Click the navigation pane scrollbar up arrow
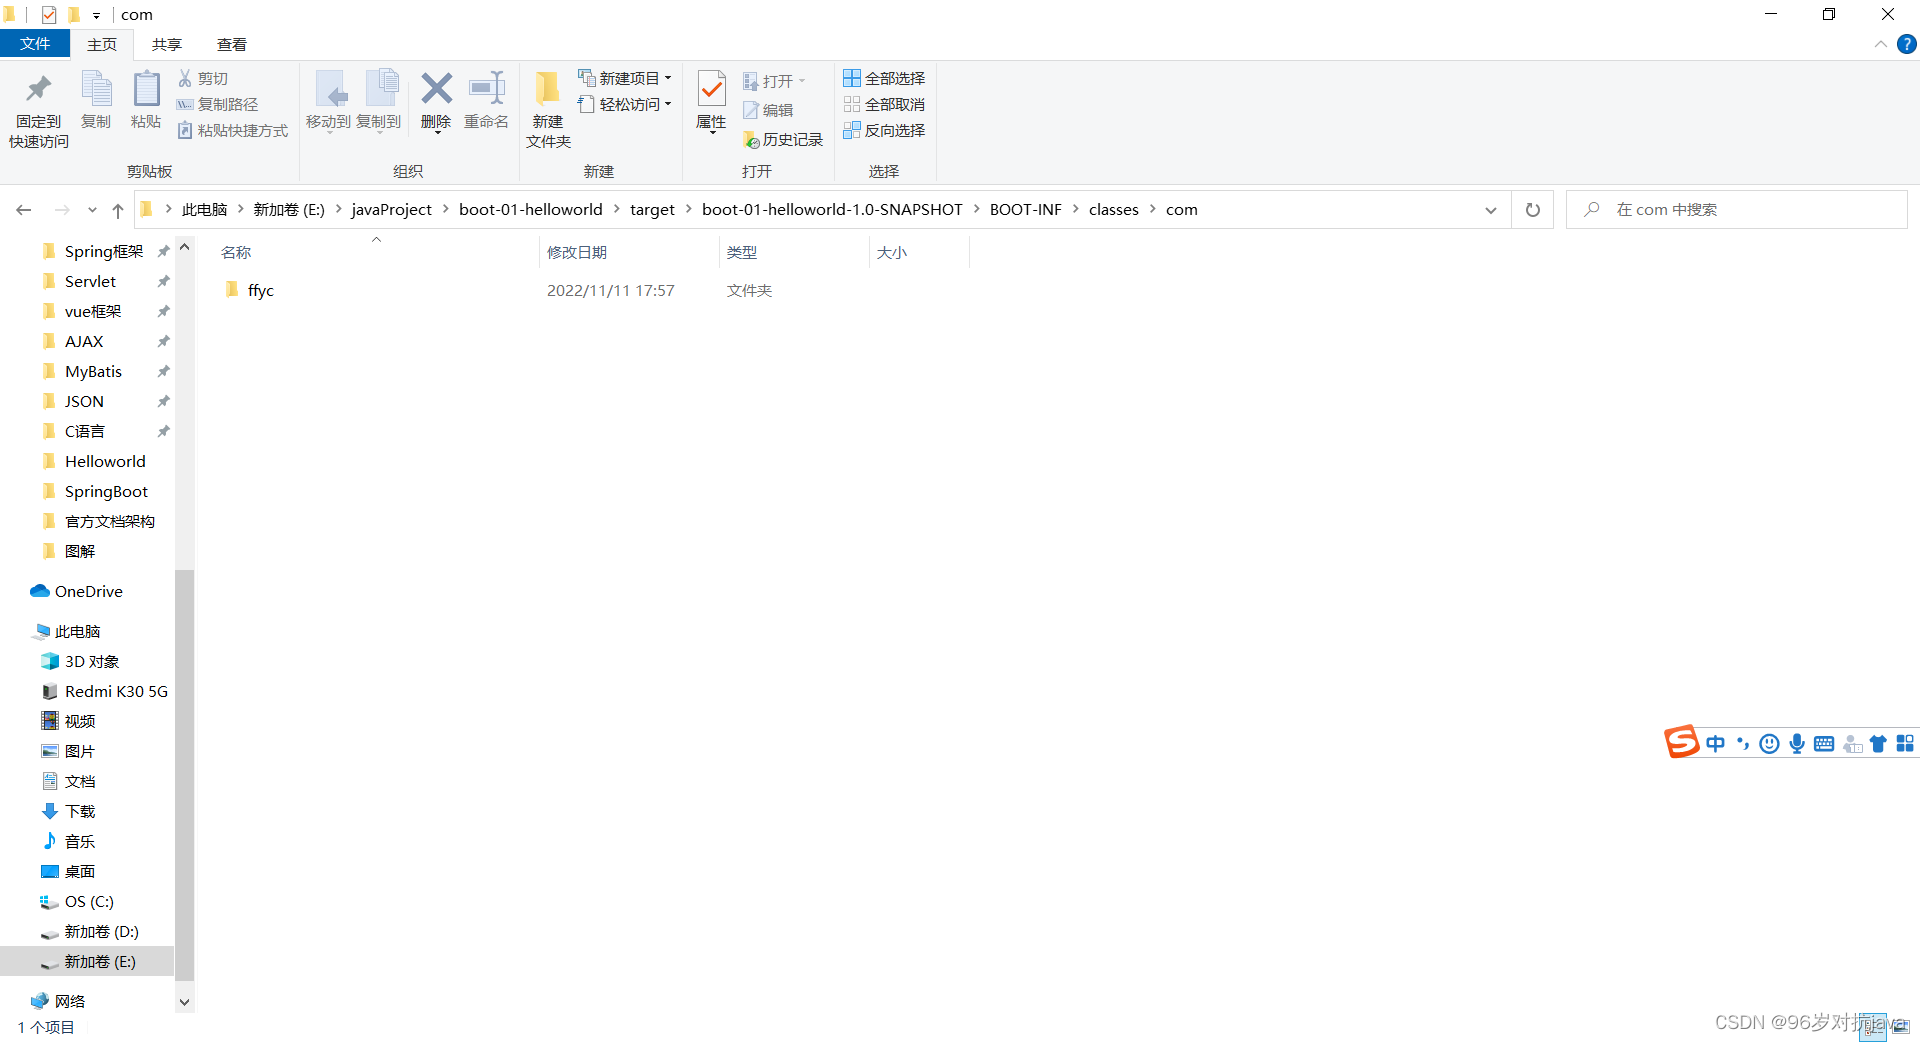This screenshot has height=1042, width=1920. click(184, 246)
